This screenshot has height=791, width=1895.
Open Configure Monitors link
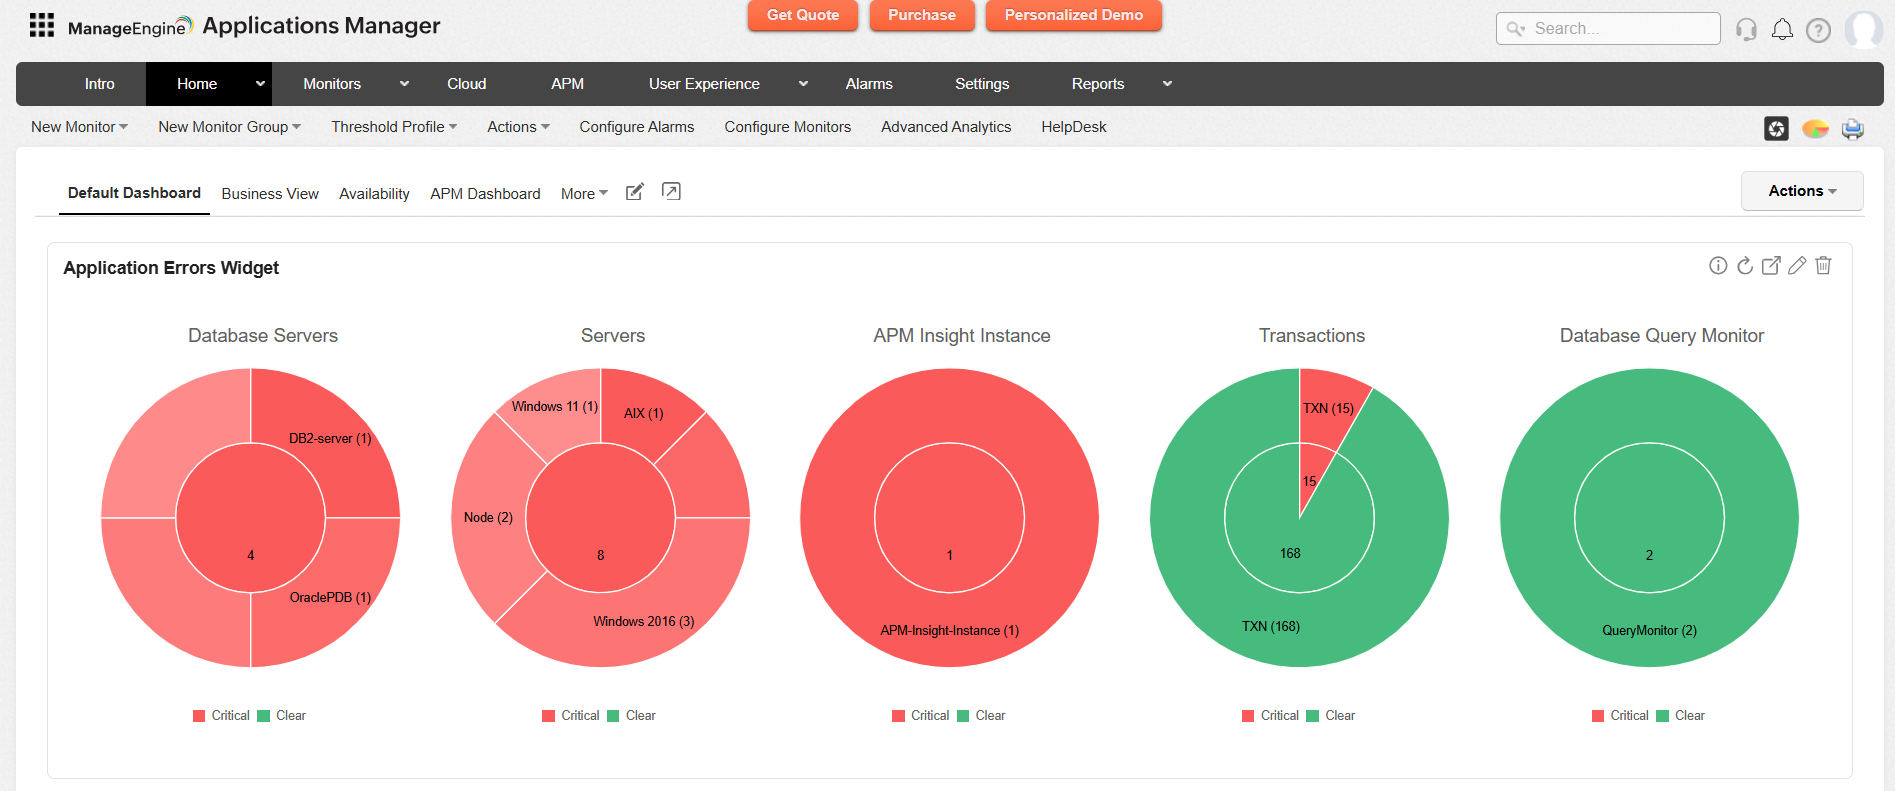coord(788,127)
